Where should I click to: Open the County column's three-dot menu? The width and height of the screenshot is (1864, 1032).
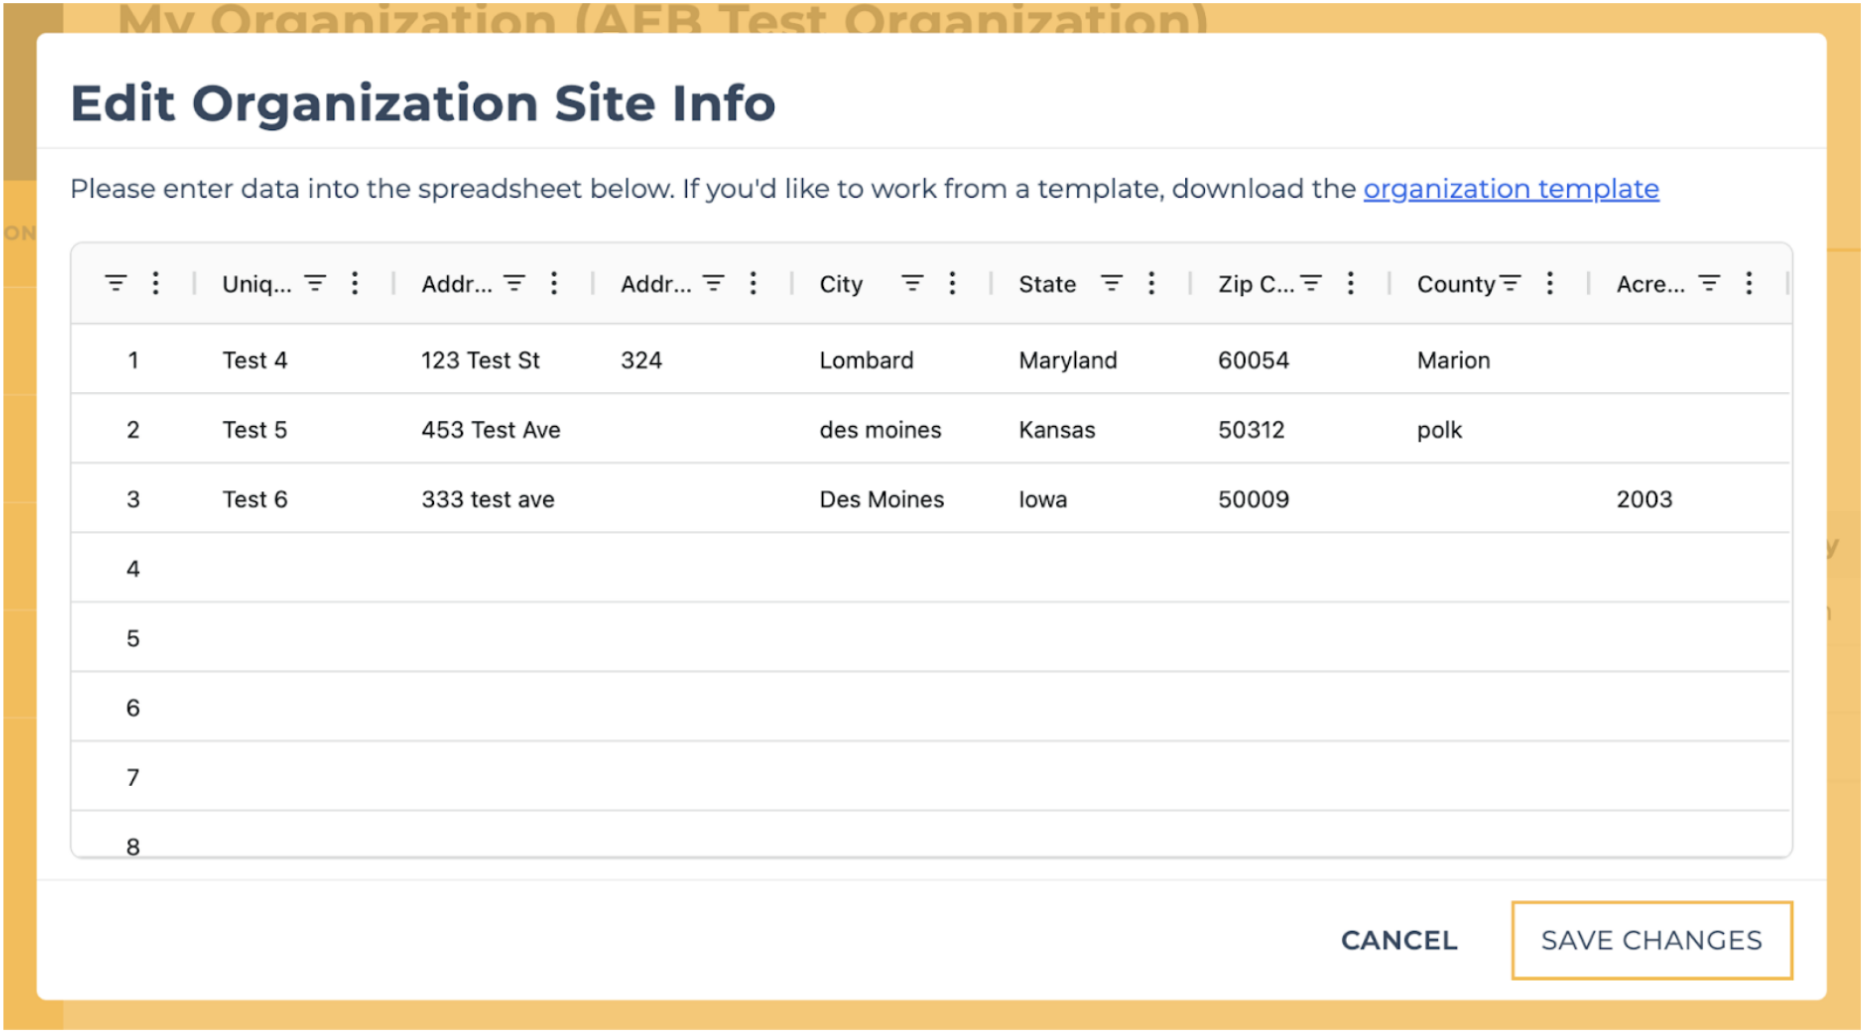(1549, 283)
